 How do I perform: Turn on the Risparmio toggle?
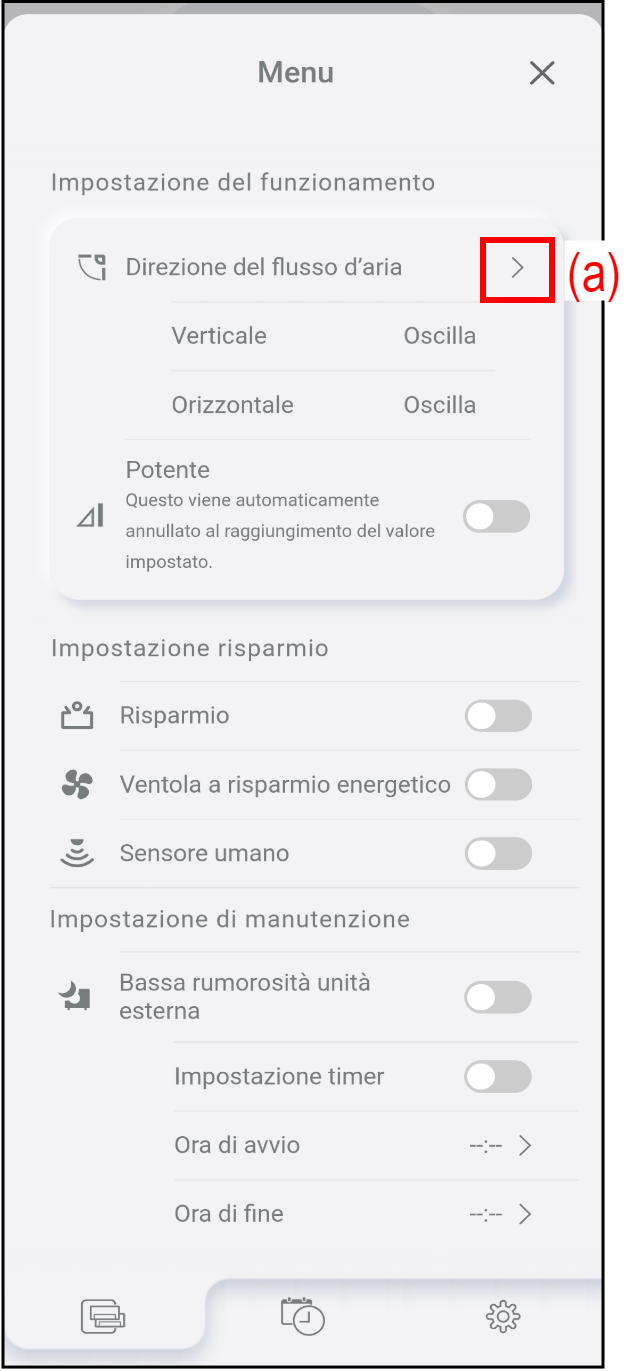click(x=498, y=716)
